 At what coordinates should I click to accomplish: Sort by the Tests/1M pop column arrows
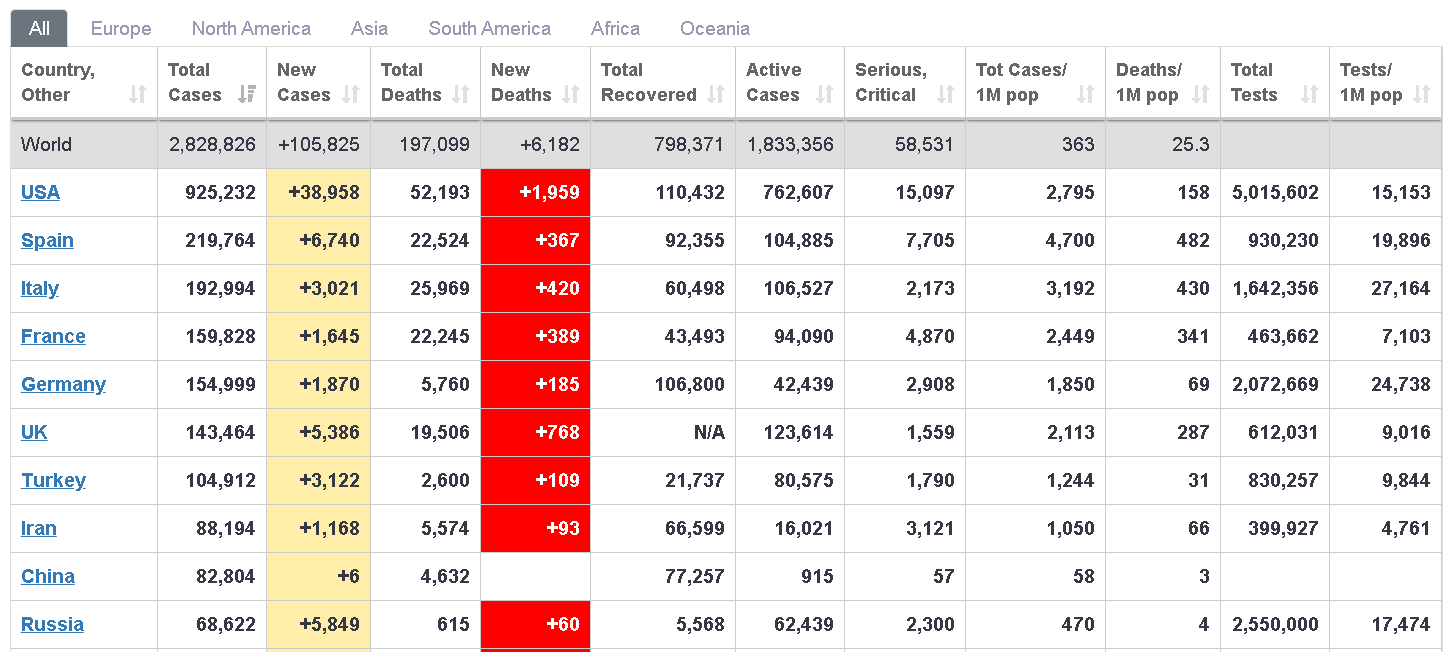pyautogui.click(x=1422, y=95)
